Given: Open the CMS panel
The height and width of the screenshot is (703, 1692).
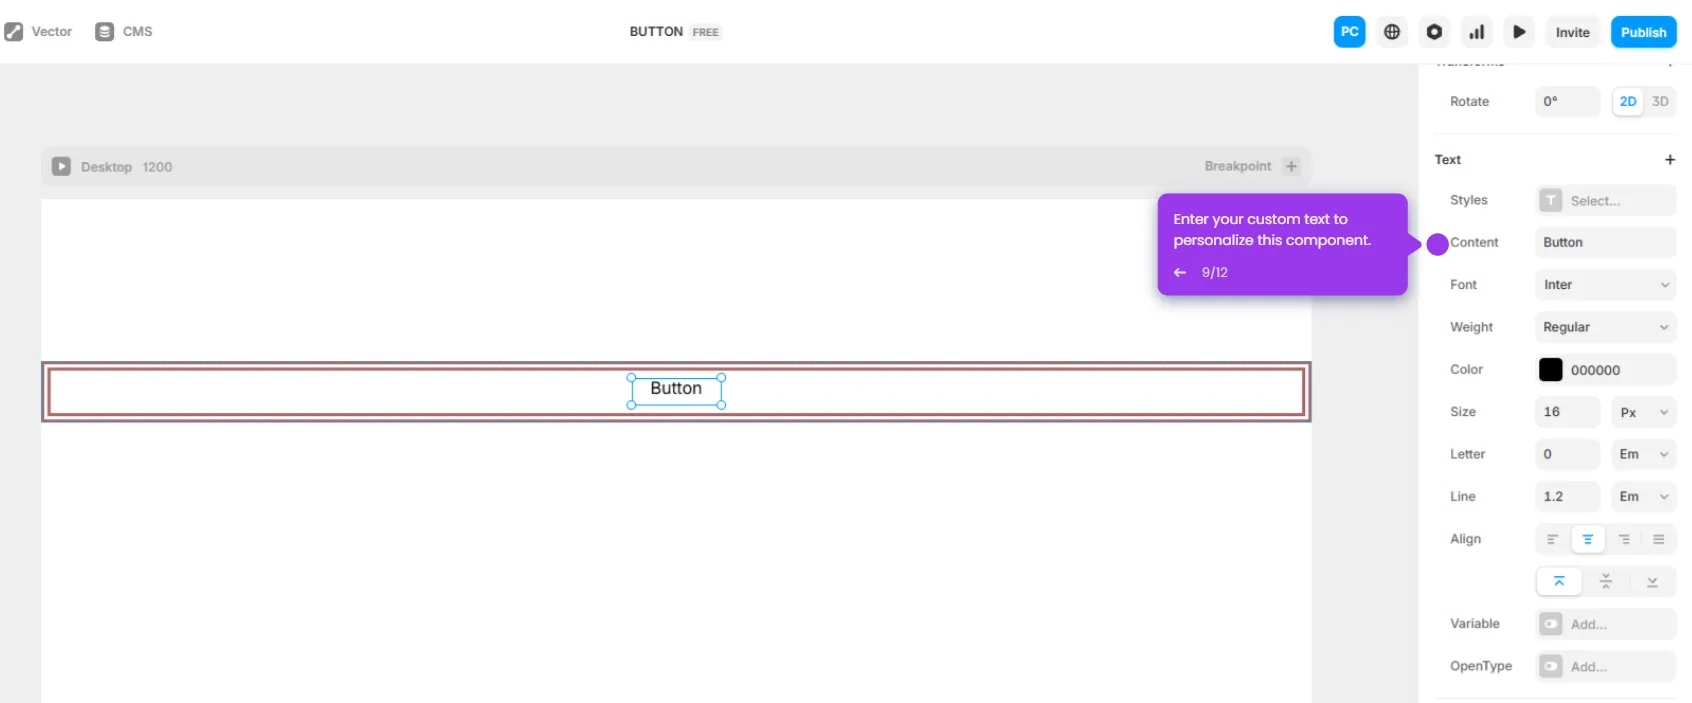Looking at the screenshot, I should click(124, 32).
